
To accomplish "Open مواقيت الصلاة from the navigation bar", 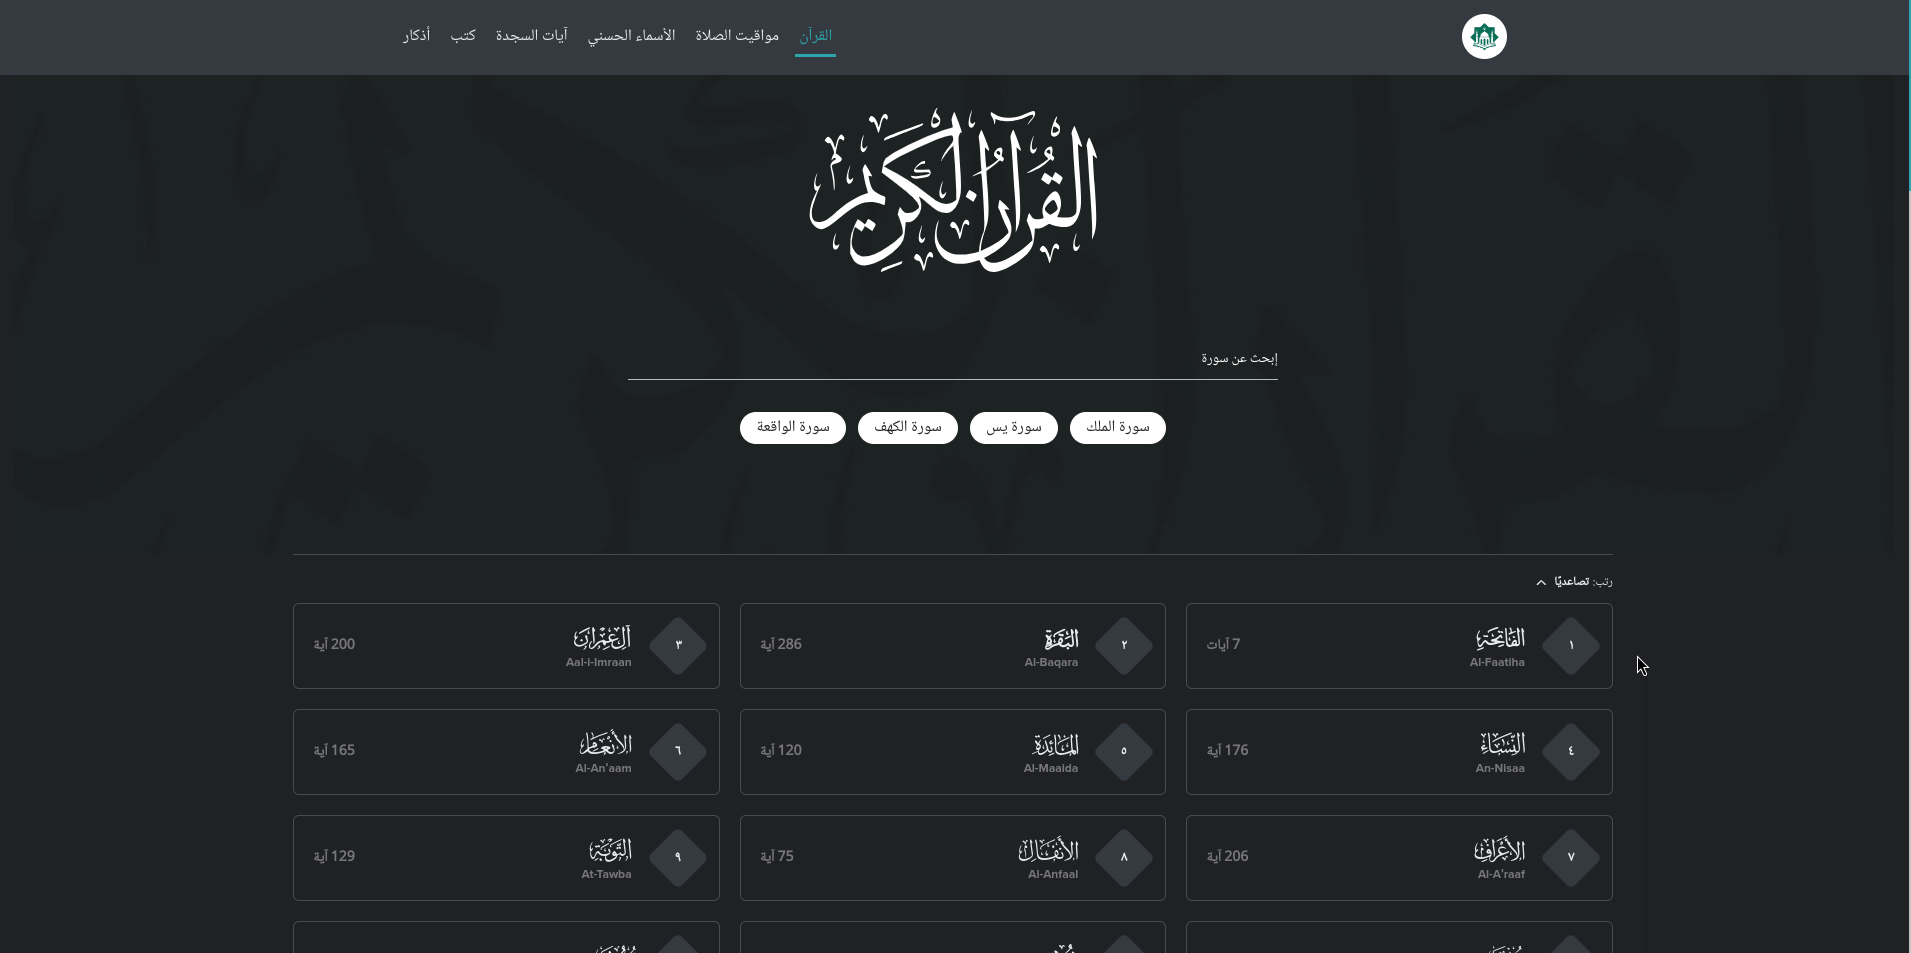I will click(x=738, y=35).
